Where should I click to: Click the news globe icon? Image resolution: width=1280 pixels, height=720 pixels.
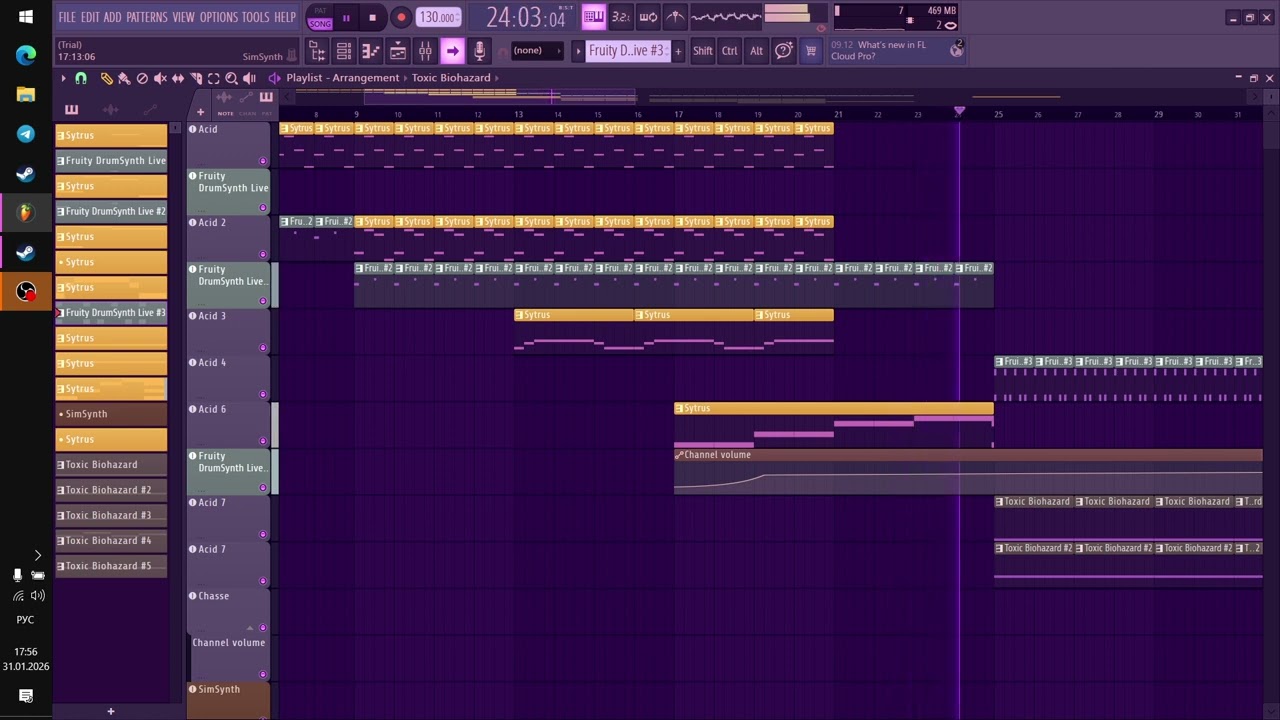(x=957, y=50)
